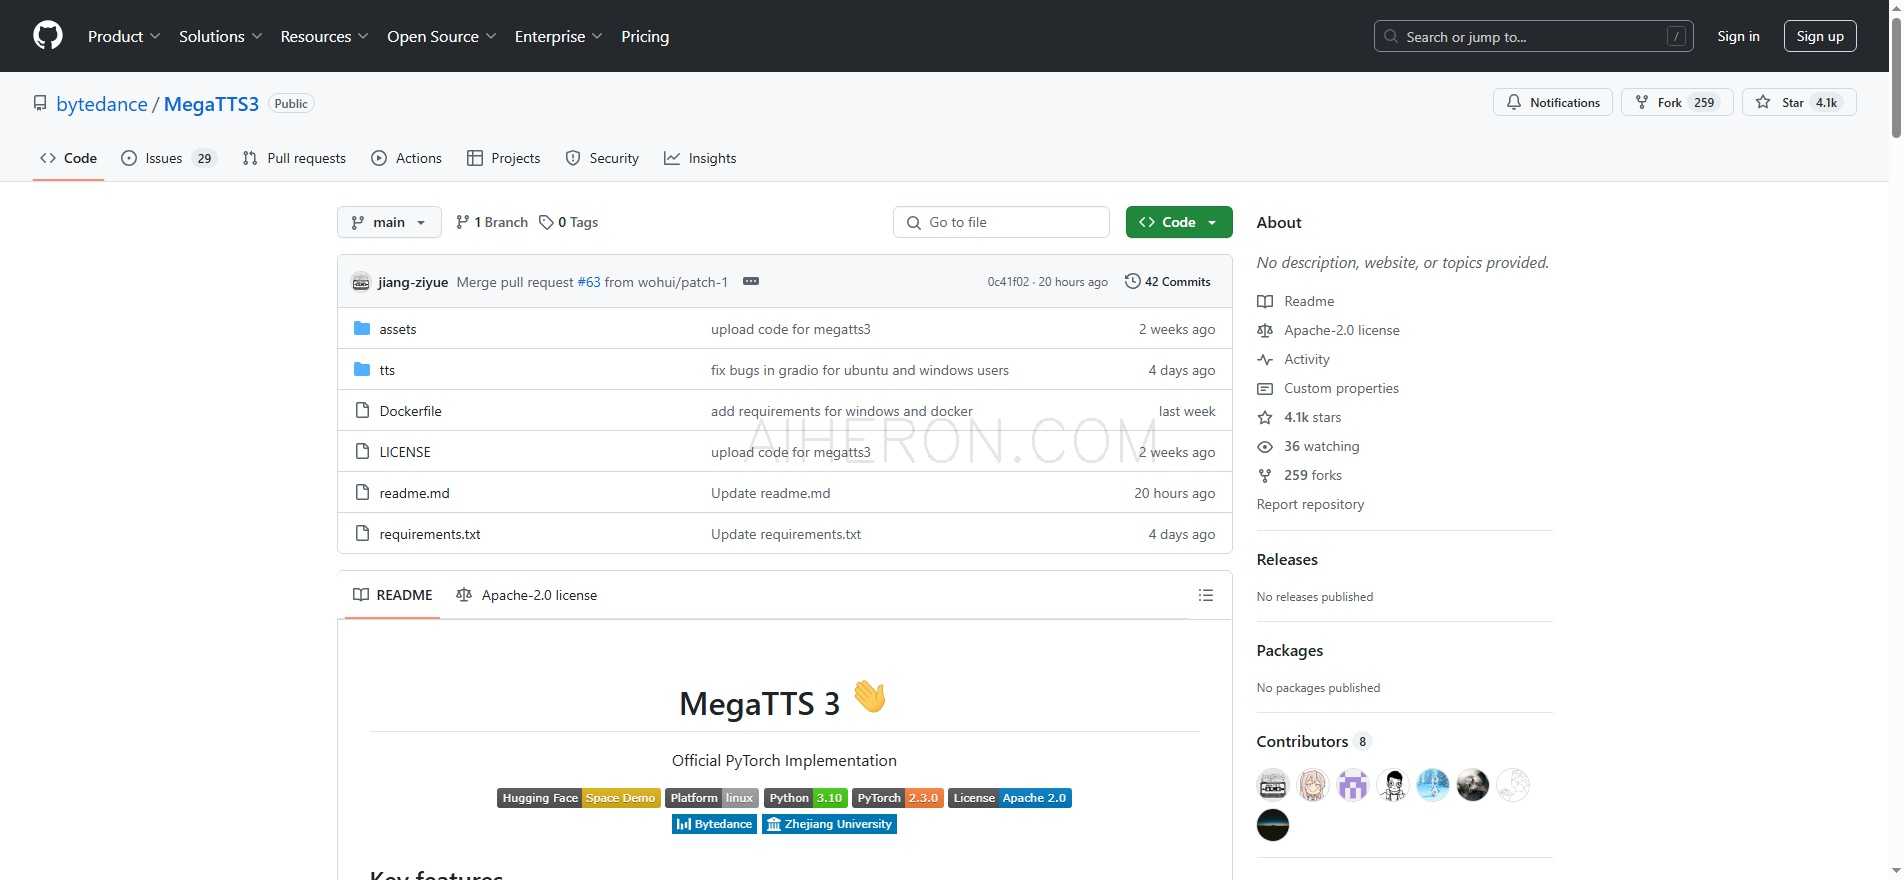Click the Sign up button

1820,36
